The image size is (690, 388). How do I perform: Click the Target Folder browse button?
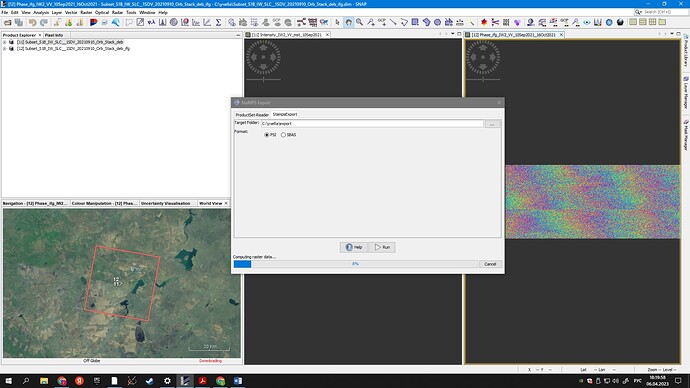point(492,124)
